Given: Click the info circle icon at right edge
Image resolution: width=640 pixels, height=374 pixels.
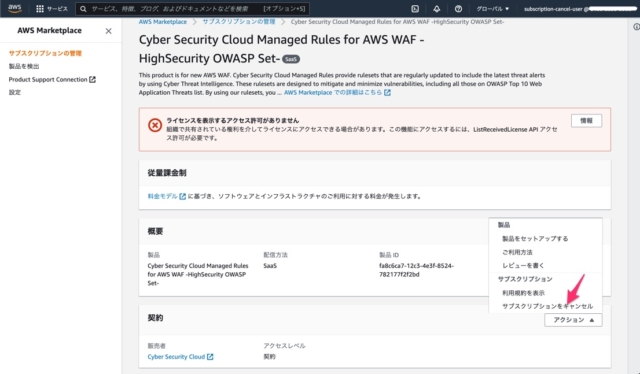Looking at the screenshot, I should (x=636, y=27).
